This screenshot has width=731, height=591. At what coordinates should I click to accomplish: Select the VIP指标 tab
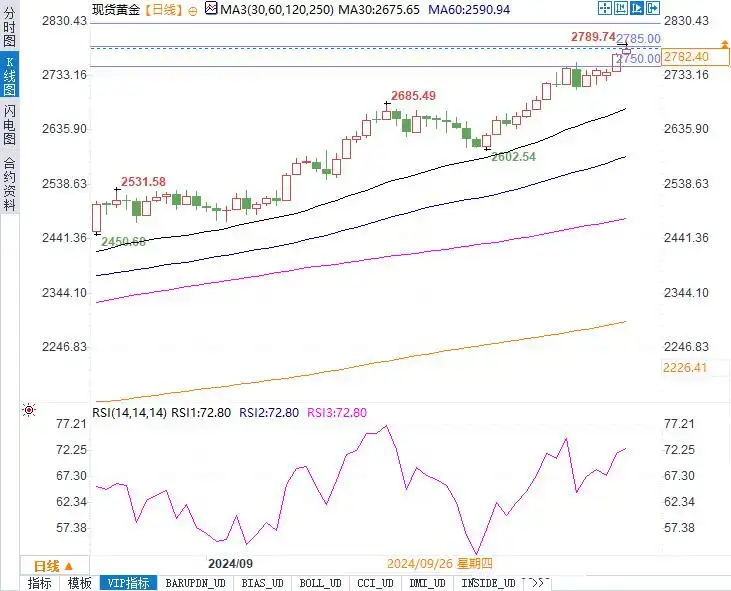pyautogui.click(x=129, y=583)
